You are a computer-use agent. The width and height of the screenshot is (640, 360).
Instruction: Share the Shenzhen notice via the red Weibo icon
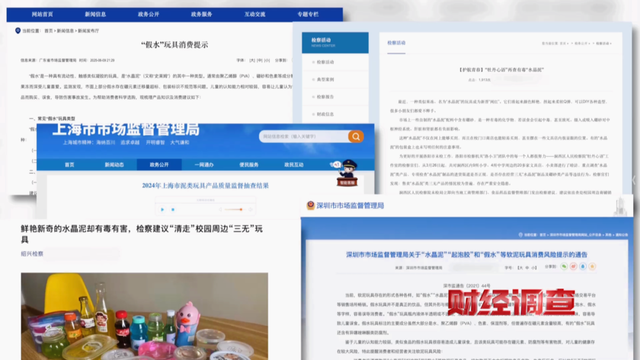coord(573,267)
